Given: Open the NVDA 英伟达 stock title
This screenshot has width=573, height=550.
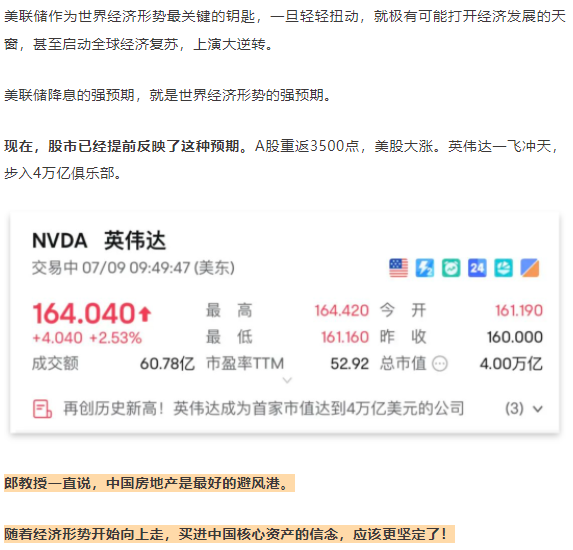Looking at the screenshot, I should click(99, 240).
